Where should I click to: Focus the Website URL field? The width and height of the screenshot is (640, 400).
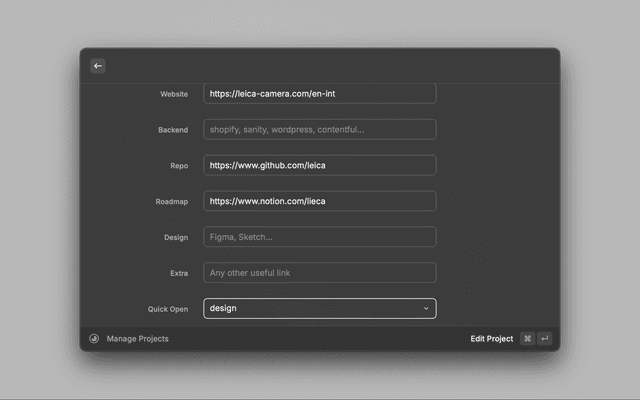tap(319, 94)
